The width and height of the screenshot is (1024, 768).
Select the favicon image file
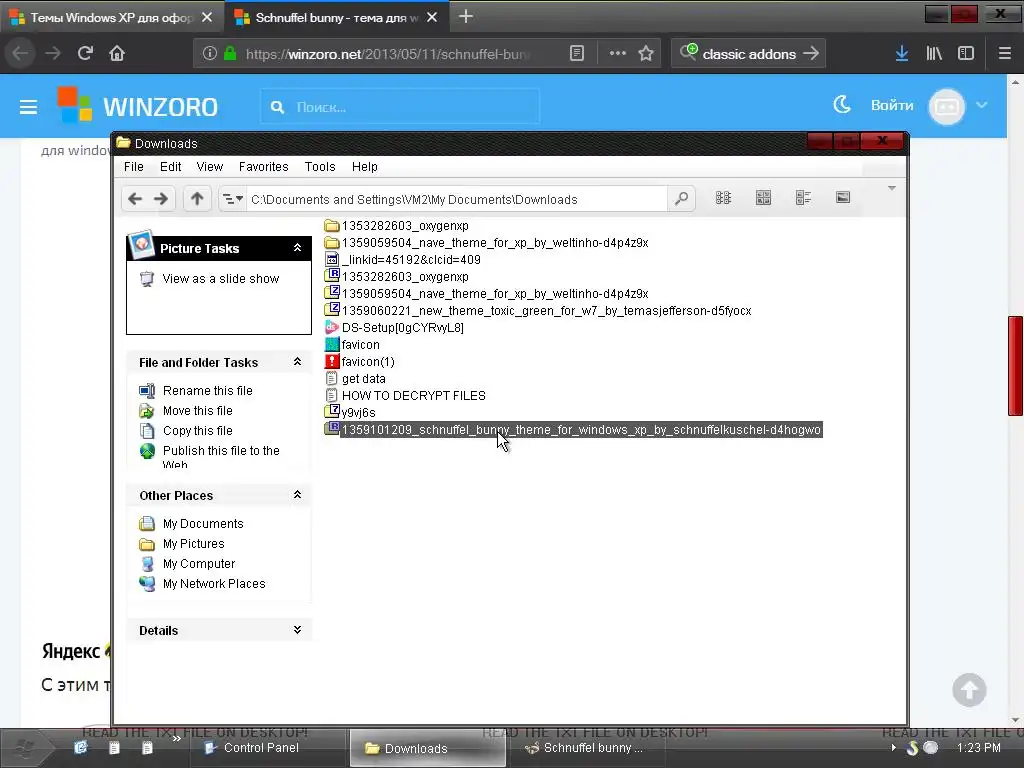point(352,345)
